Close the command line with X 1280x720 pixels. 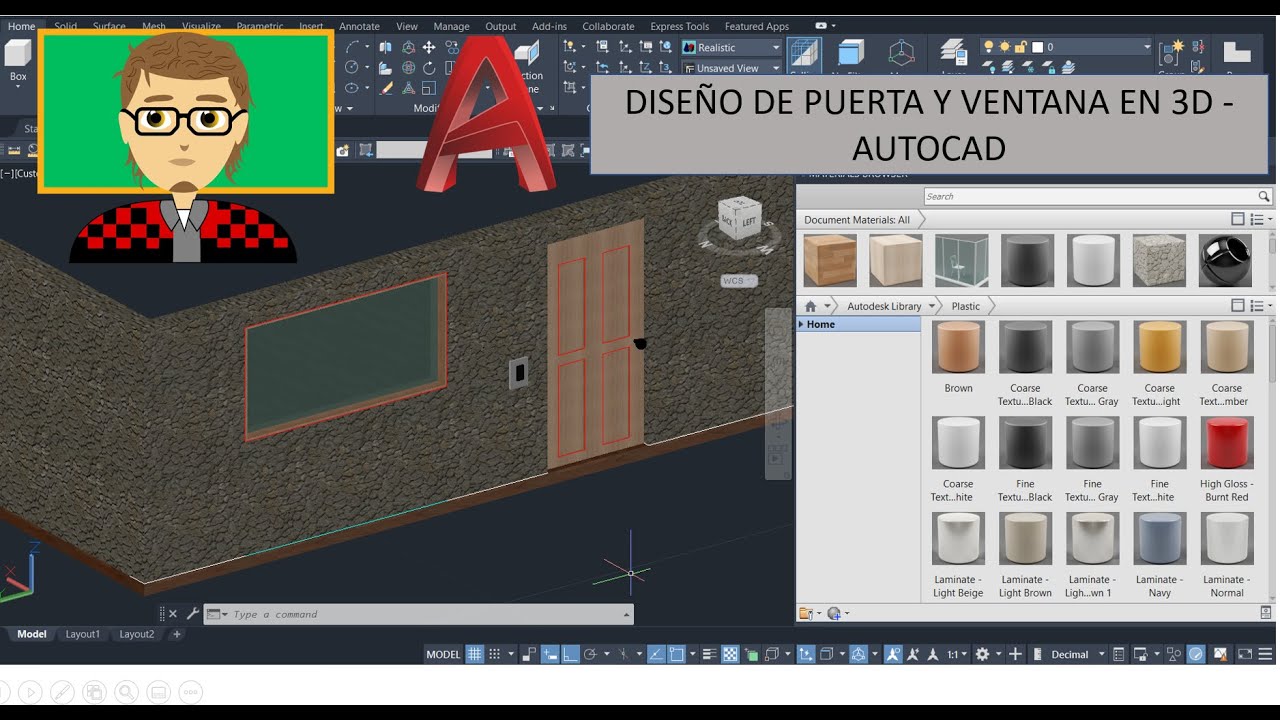[172, 614]
